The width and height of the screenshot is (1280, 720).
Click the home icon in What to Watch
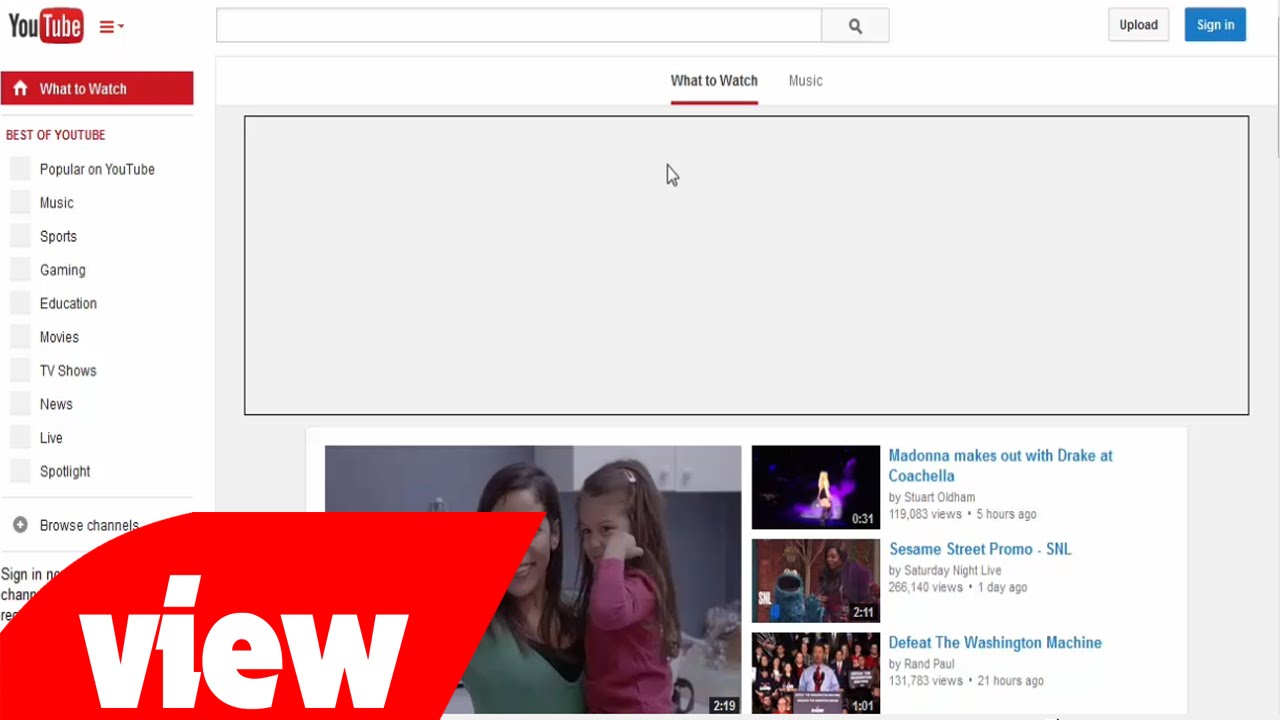point(20,88)
